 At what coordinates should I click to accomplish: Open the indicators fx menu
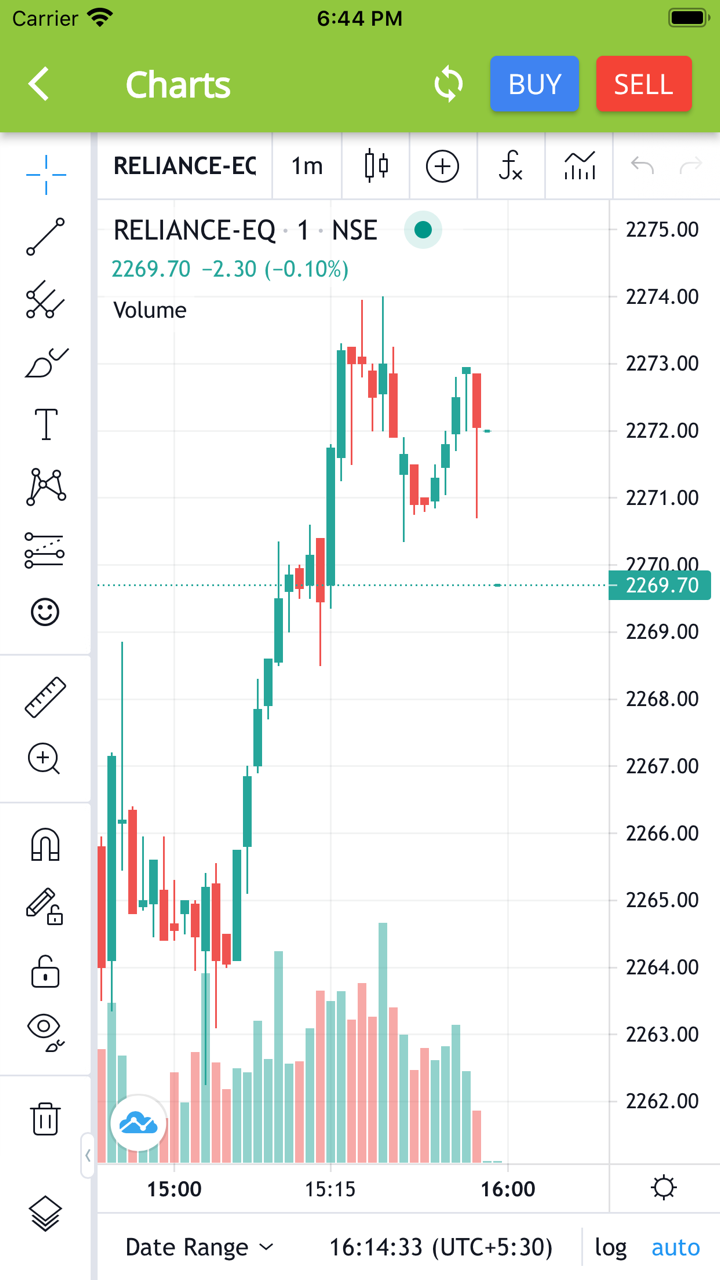coord(510,166)
